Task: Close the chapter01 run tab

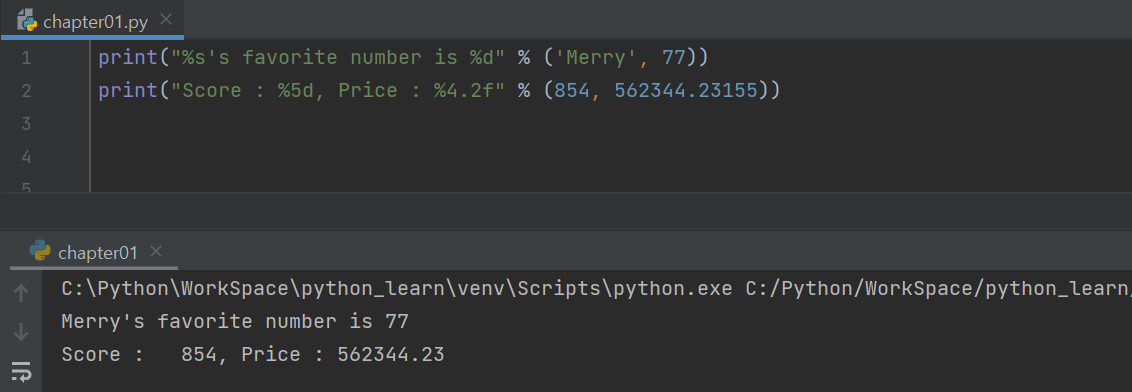Action: click(156, 251)
